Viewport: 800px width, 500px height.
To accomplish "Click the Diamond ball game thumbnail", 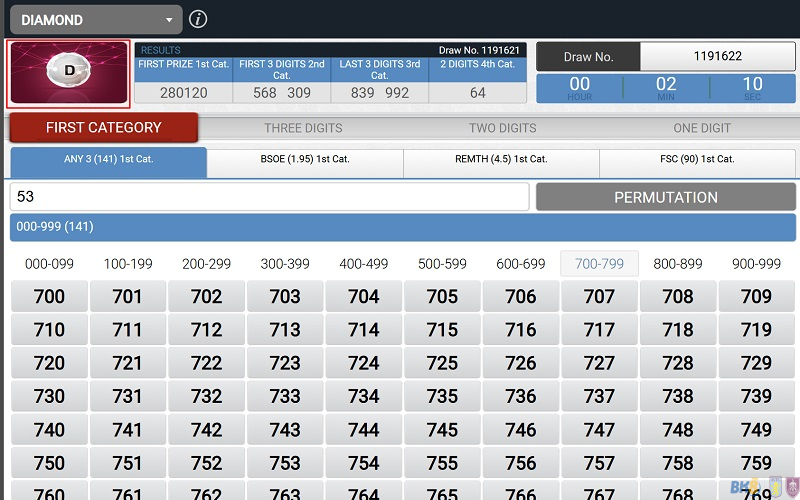I will click(x=69, y=73).
